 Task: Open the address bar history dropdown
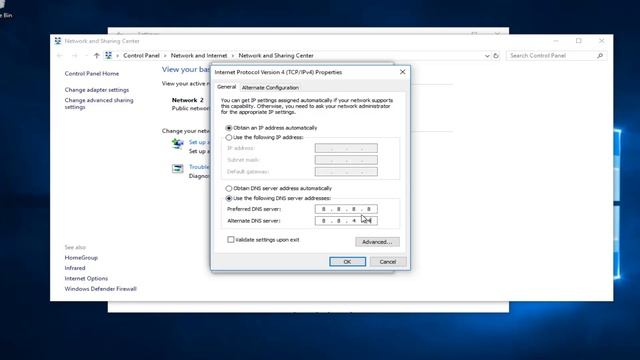click(487, 56)
